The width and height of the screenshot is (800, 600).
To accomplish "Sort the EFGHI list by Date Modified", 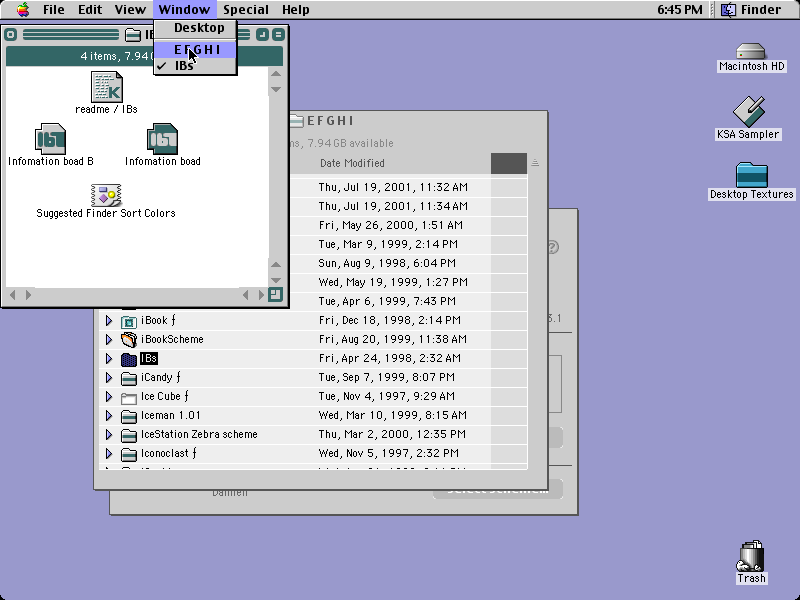I will (x=352, y=163).
